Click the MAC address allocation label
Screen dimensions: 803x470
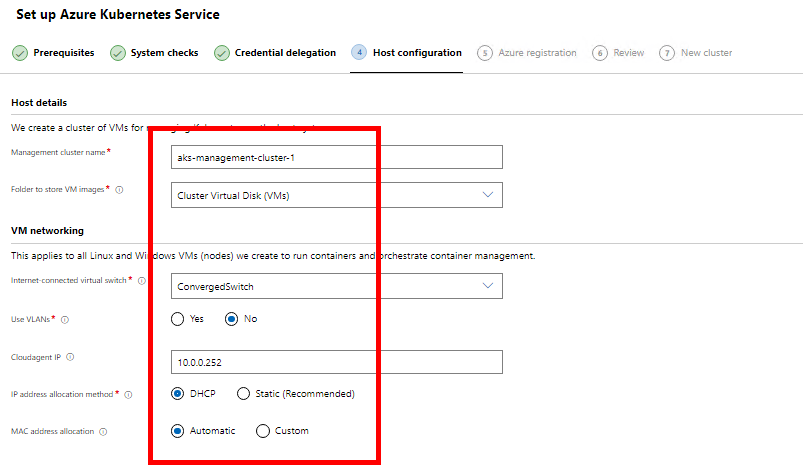point(53,432)
